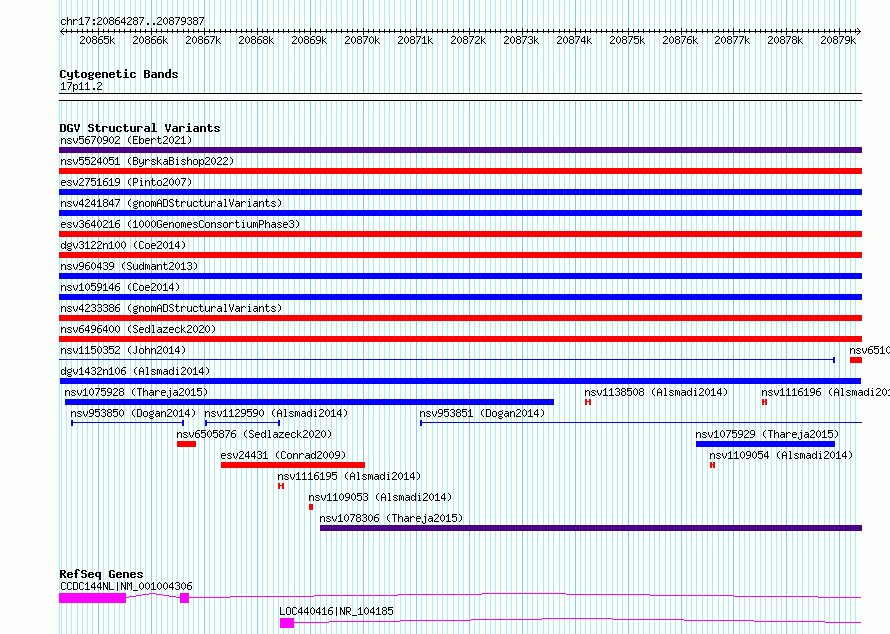The width and height of the screenshot is (890, 634).
Task: Click the red nsv1138508 (Alsmadi2014) marker
Action: (588, 402)
